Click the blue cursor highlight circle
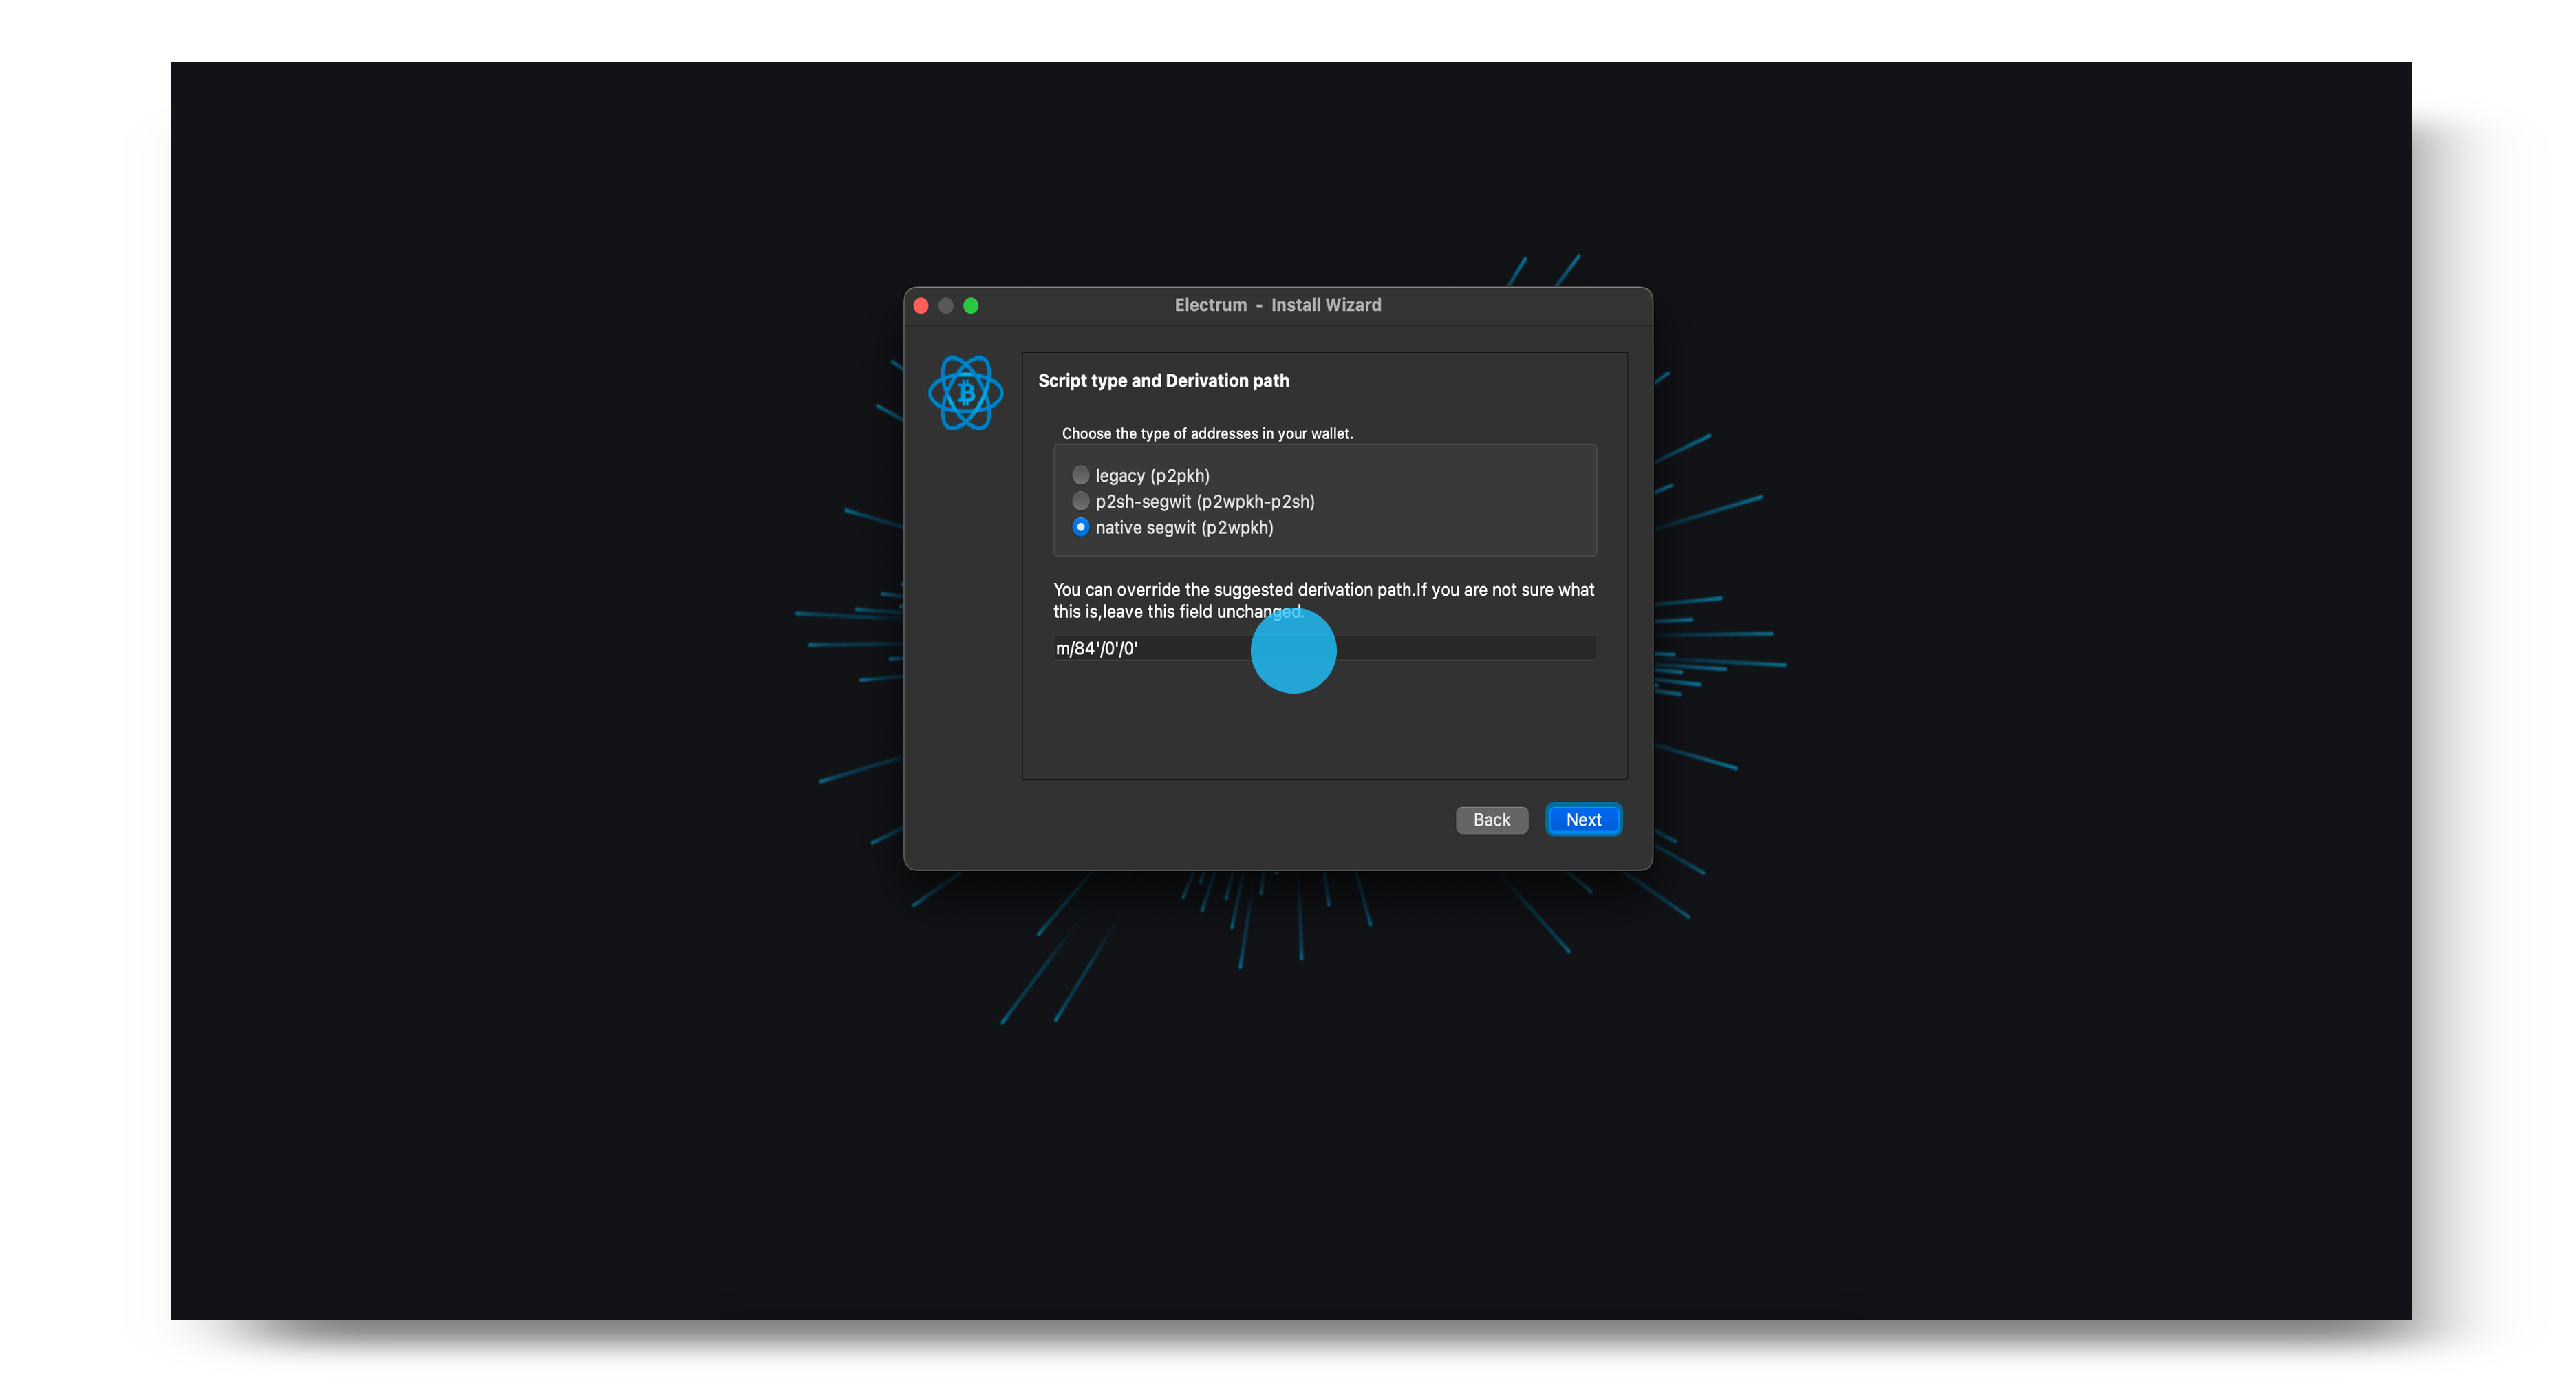This screenshot has width=2576, height=1387. 1293,651
